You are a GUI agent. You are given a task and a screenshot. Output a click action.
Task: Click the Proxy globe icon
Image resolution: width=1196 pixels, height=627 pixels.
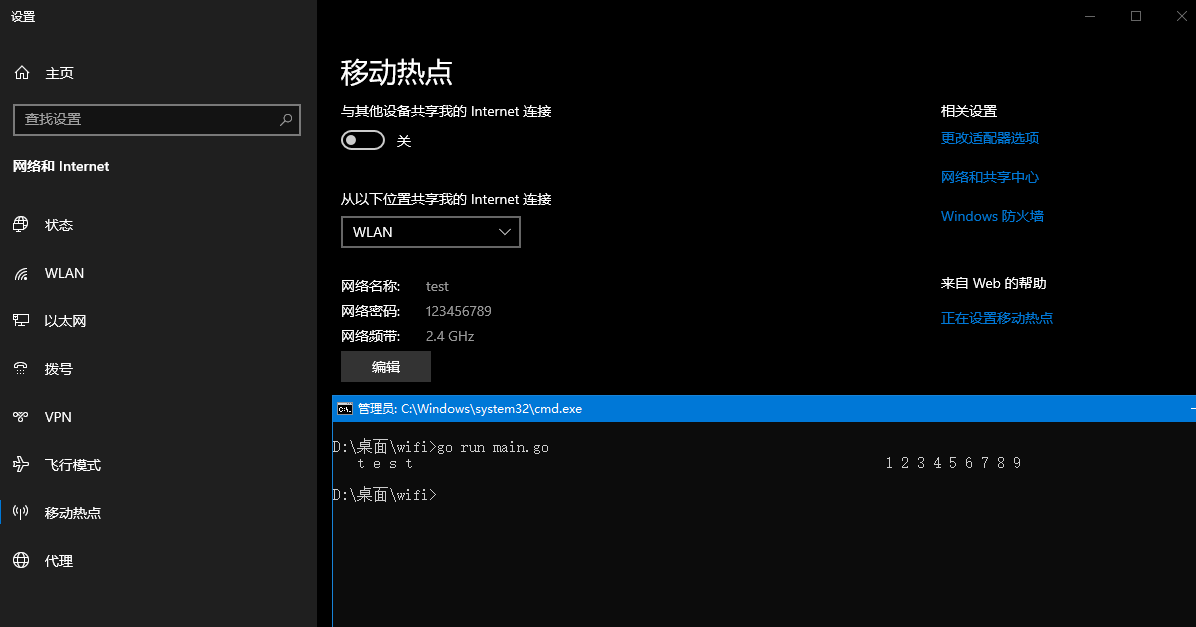click(x=21, y=561)
